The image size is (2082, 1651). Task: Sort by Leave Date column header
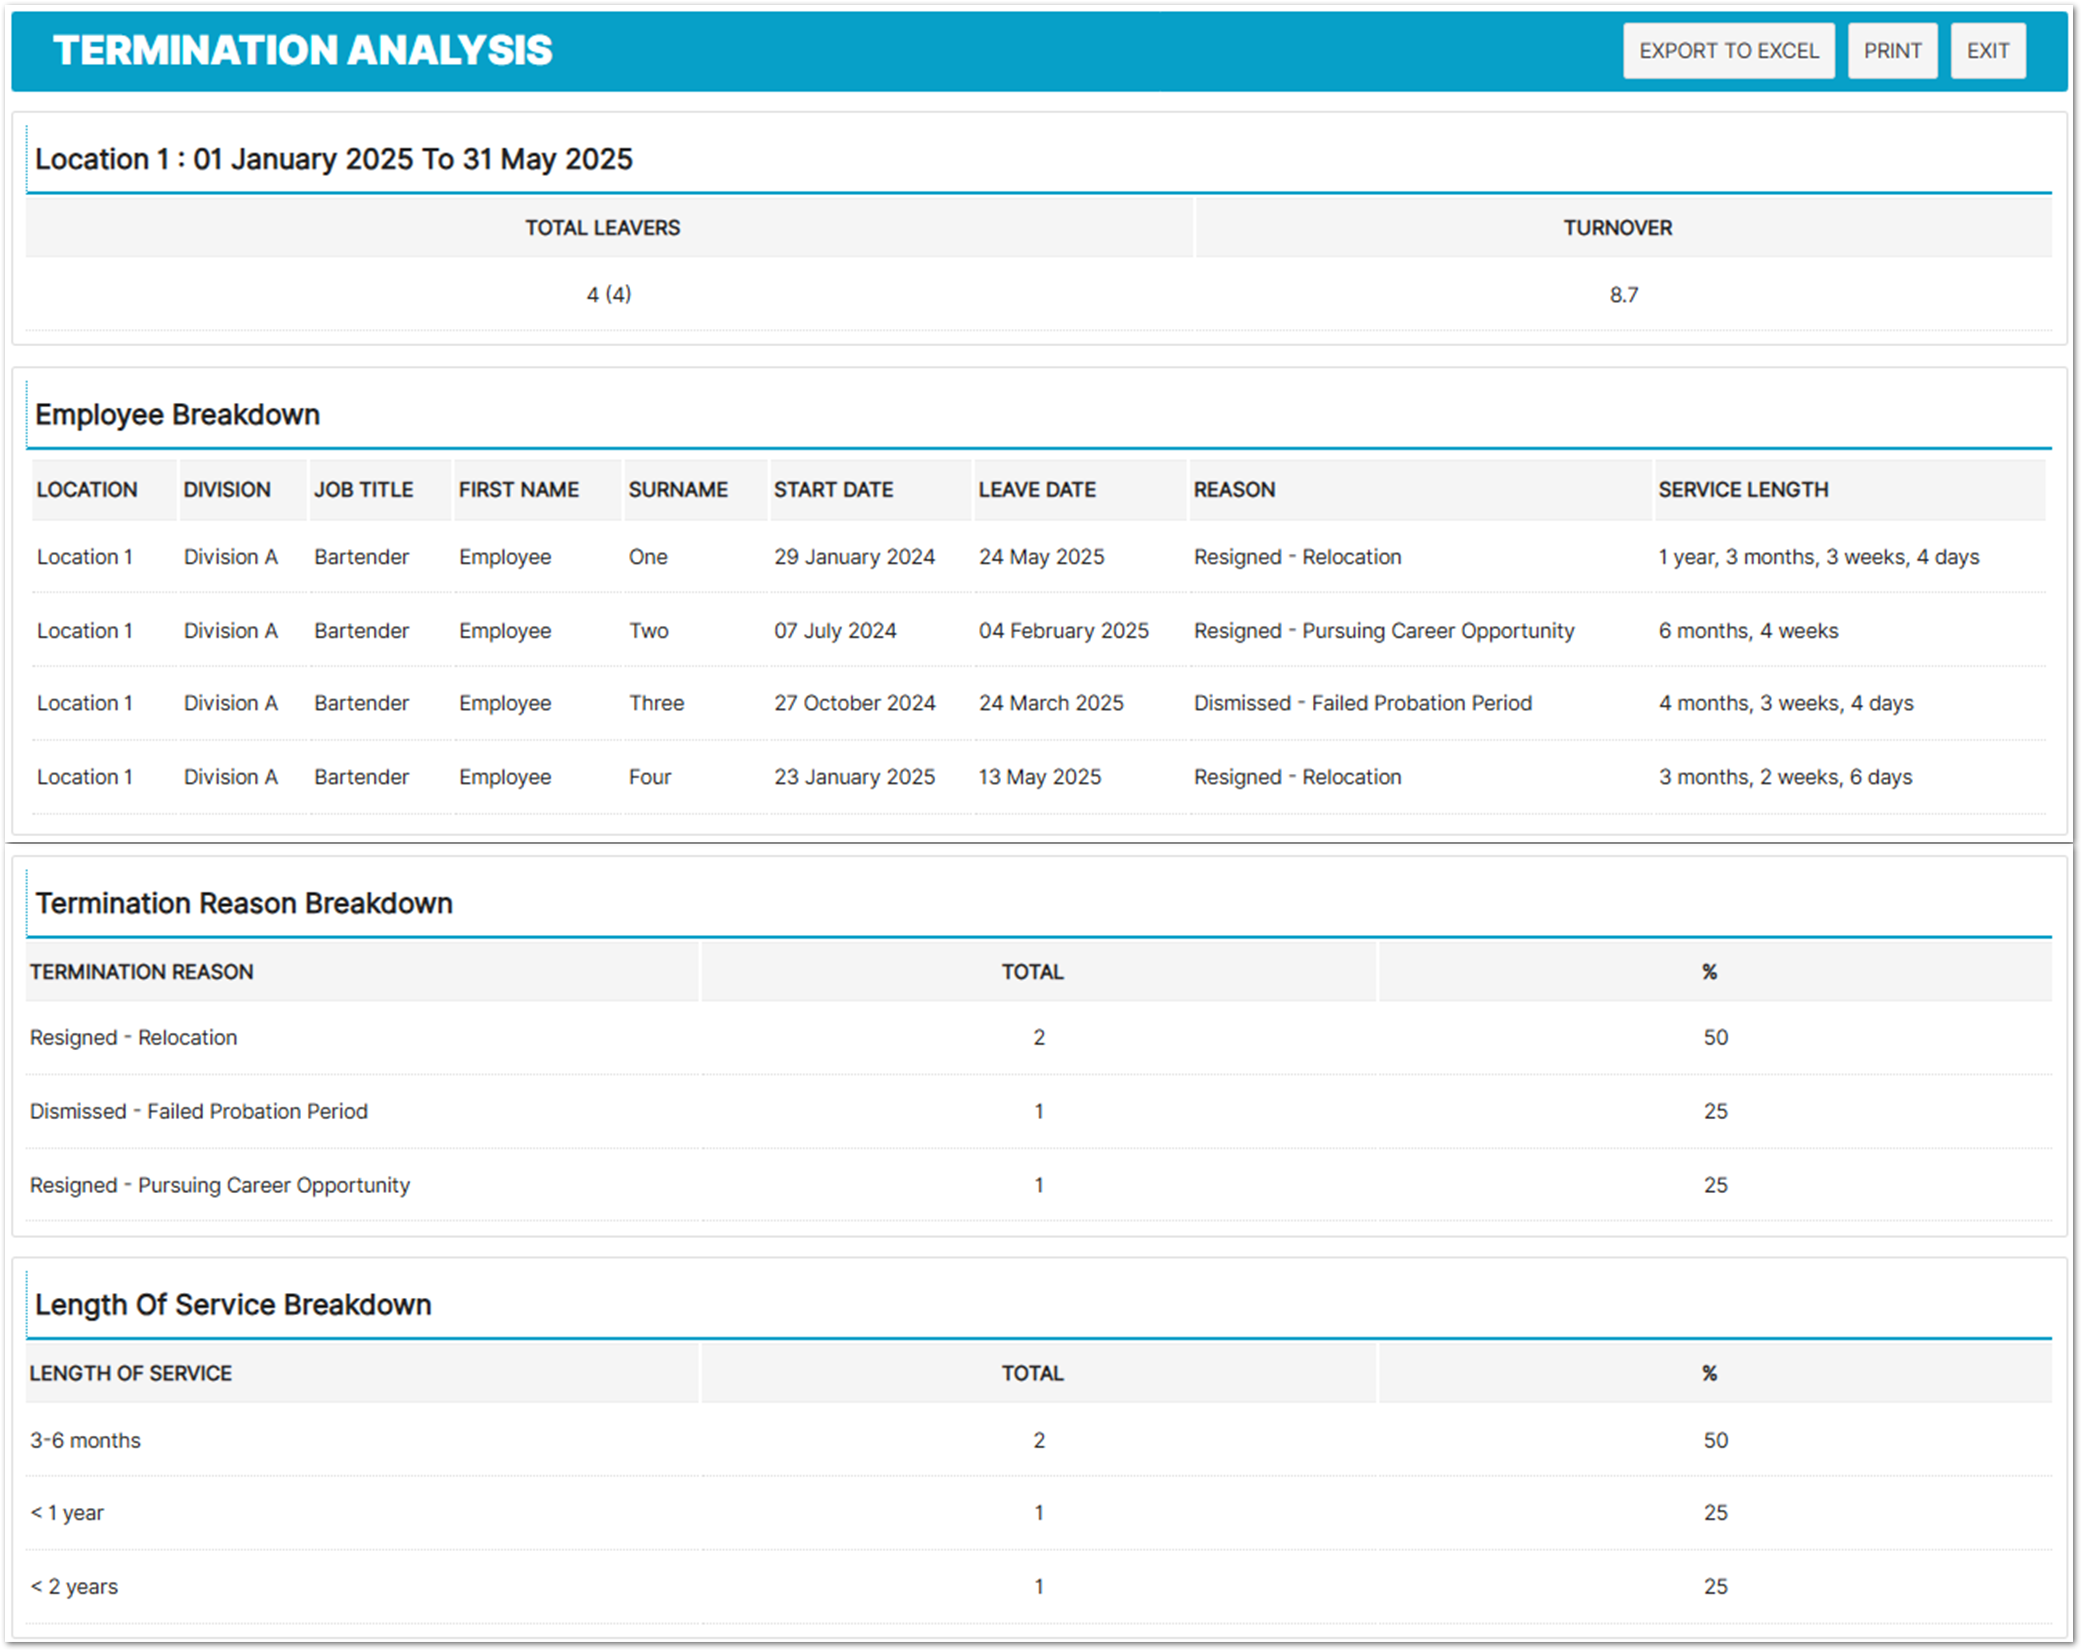coord(1037,490)
